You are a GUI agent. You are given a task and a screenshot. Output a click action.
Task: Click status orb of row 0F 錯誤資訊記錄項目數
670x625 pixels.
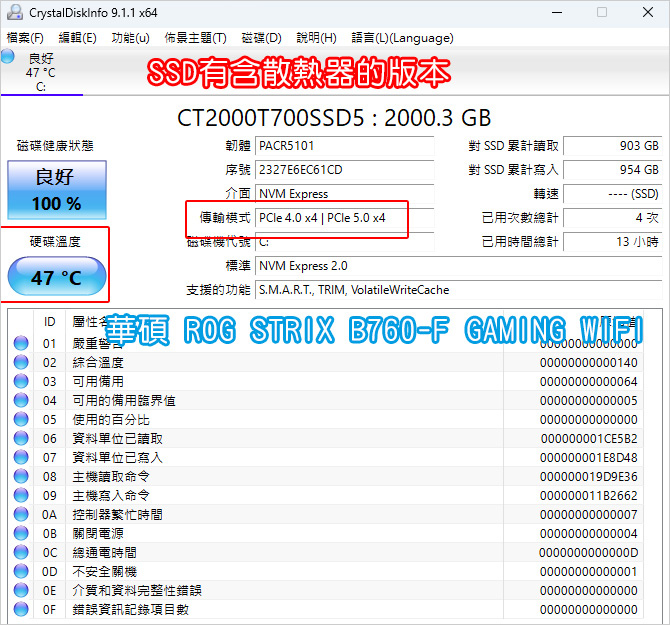[21, 609]
